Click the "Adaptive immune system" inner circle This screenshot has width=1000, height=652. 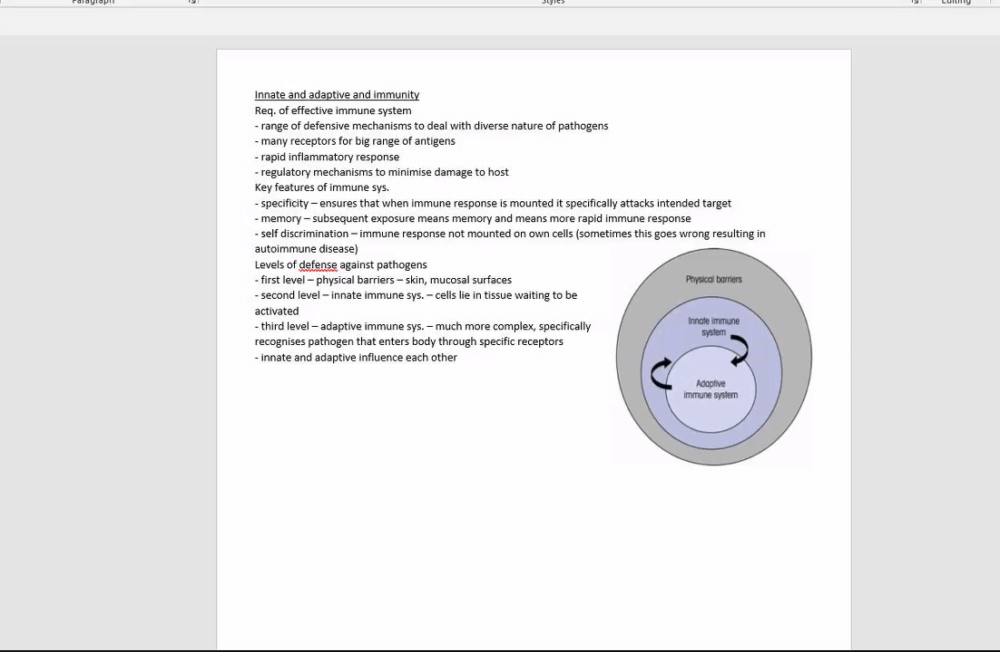[x=711, y=389]
